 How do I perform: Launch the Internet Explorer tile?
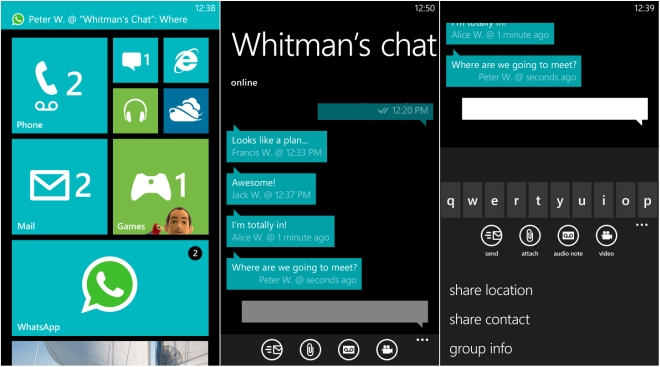(x=186, y=60)
